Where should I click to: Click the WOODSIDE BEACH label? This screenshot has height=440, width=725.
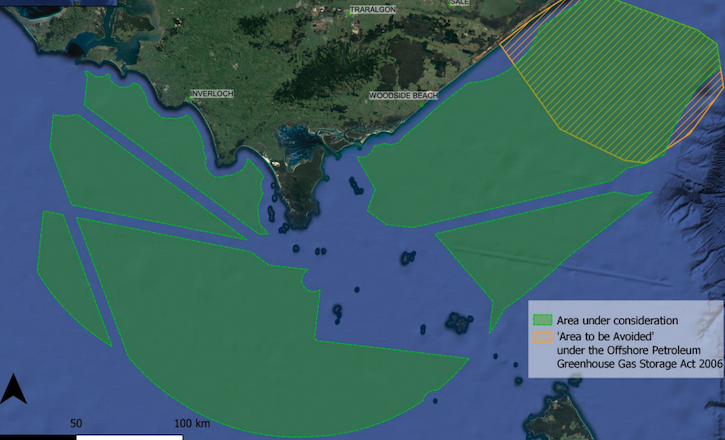coord(403,96)
